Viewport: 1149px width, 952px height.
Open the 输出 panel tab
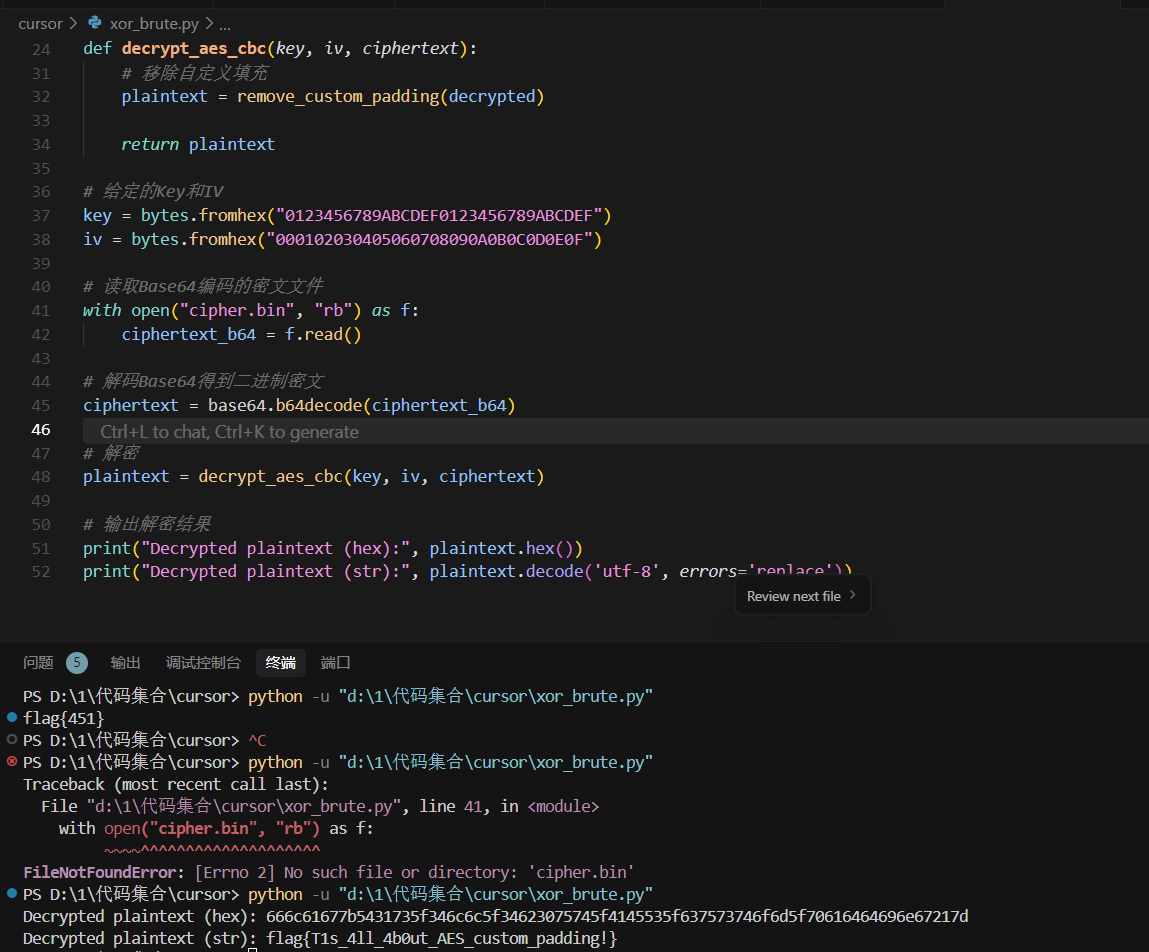pos(125,663)
